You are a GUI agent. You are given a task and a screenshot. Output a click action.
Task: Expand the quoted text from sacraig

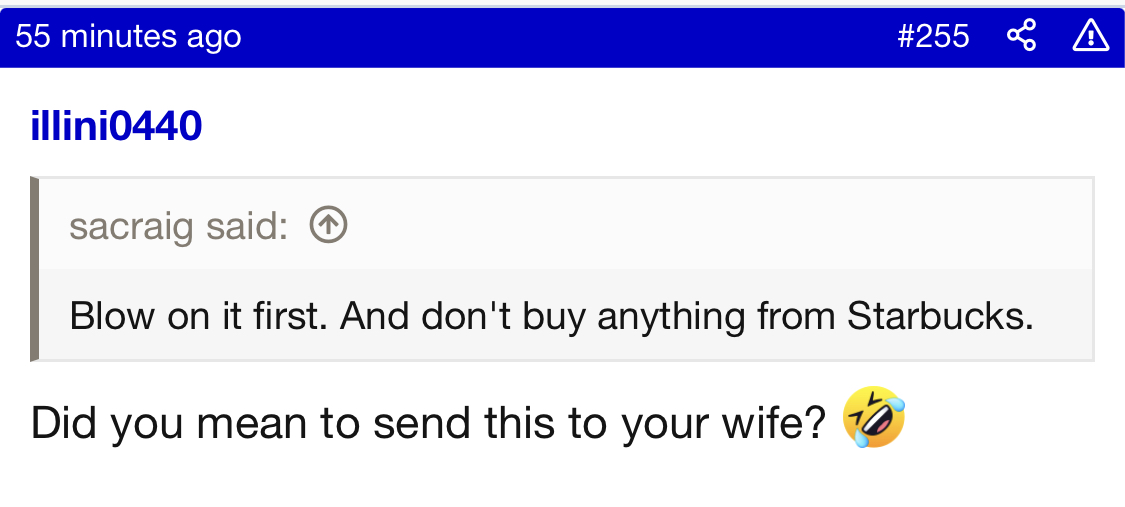(550, 316)
